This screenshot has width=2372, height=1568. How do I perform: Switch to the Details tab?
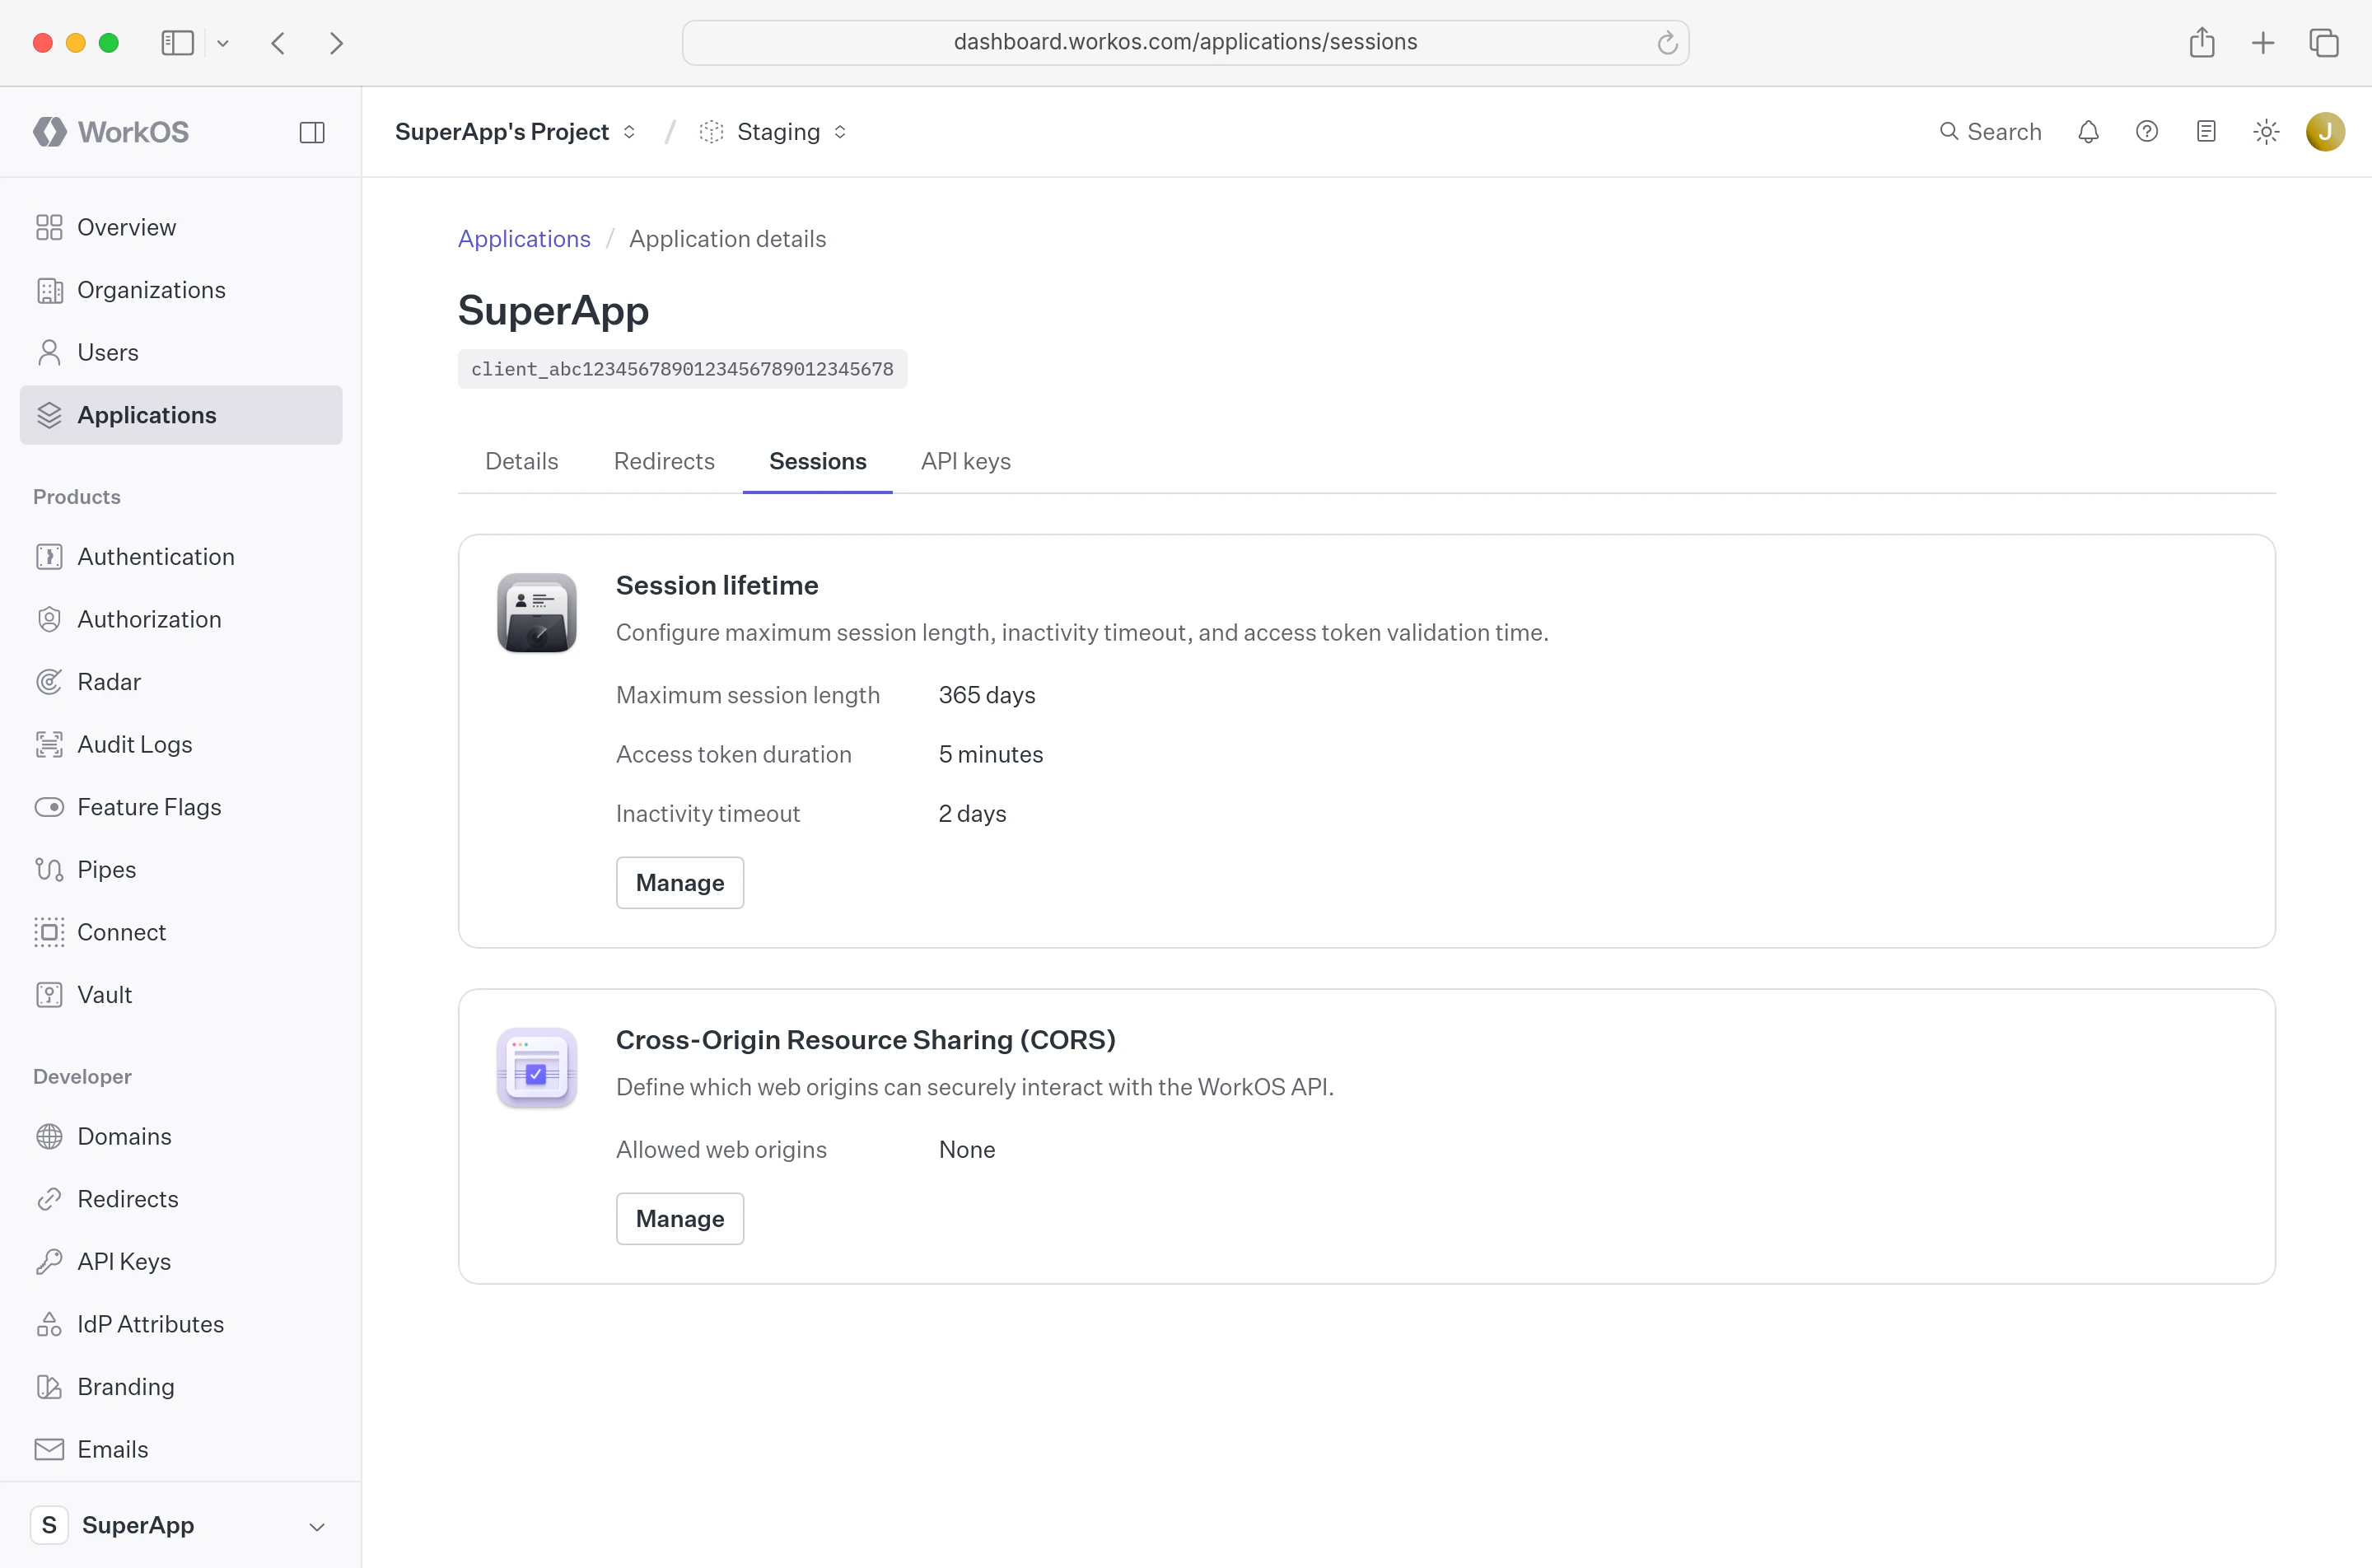tap(521, 461)
